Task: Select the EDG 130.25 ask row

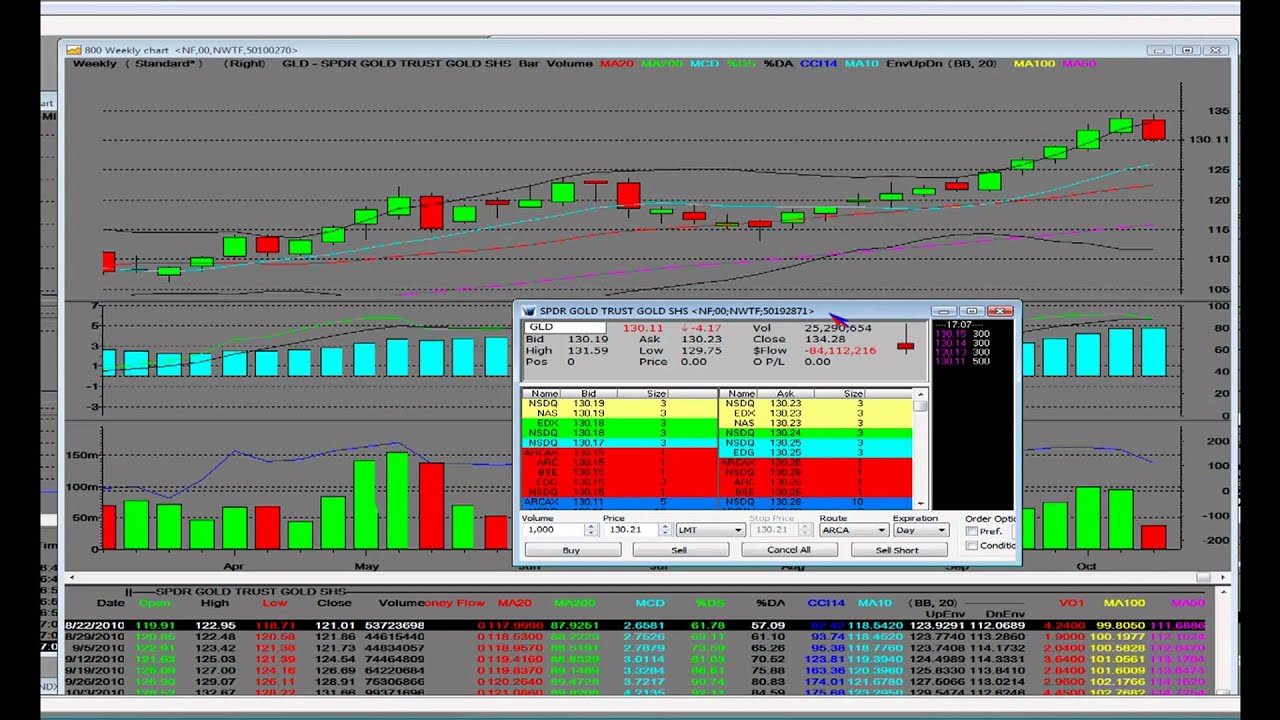Action: (x=816, y=453)
